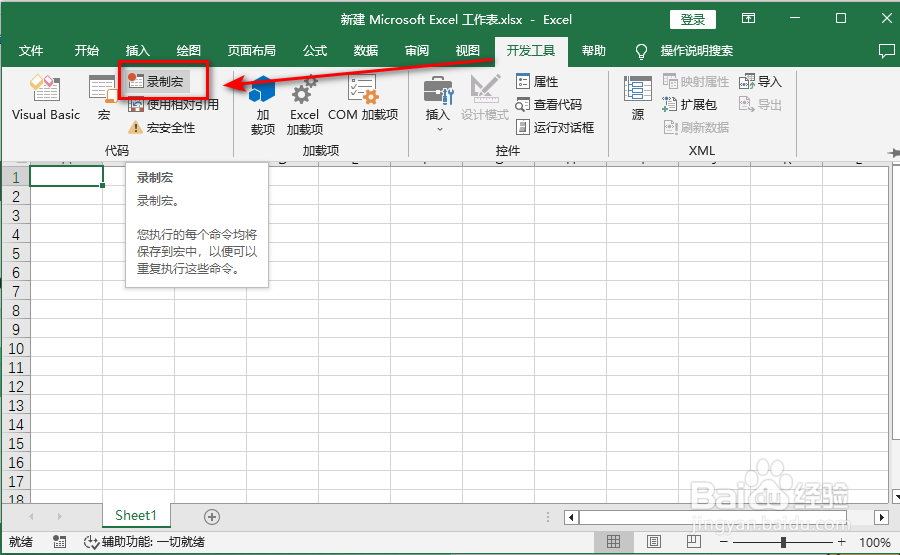Click zoom out minus button

pos(724,542)
